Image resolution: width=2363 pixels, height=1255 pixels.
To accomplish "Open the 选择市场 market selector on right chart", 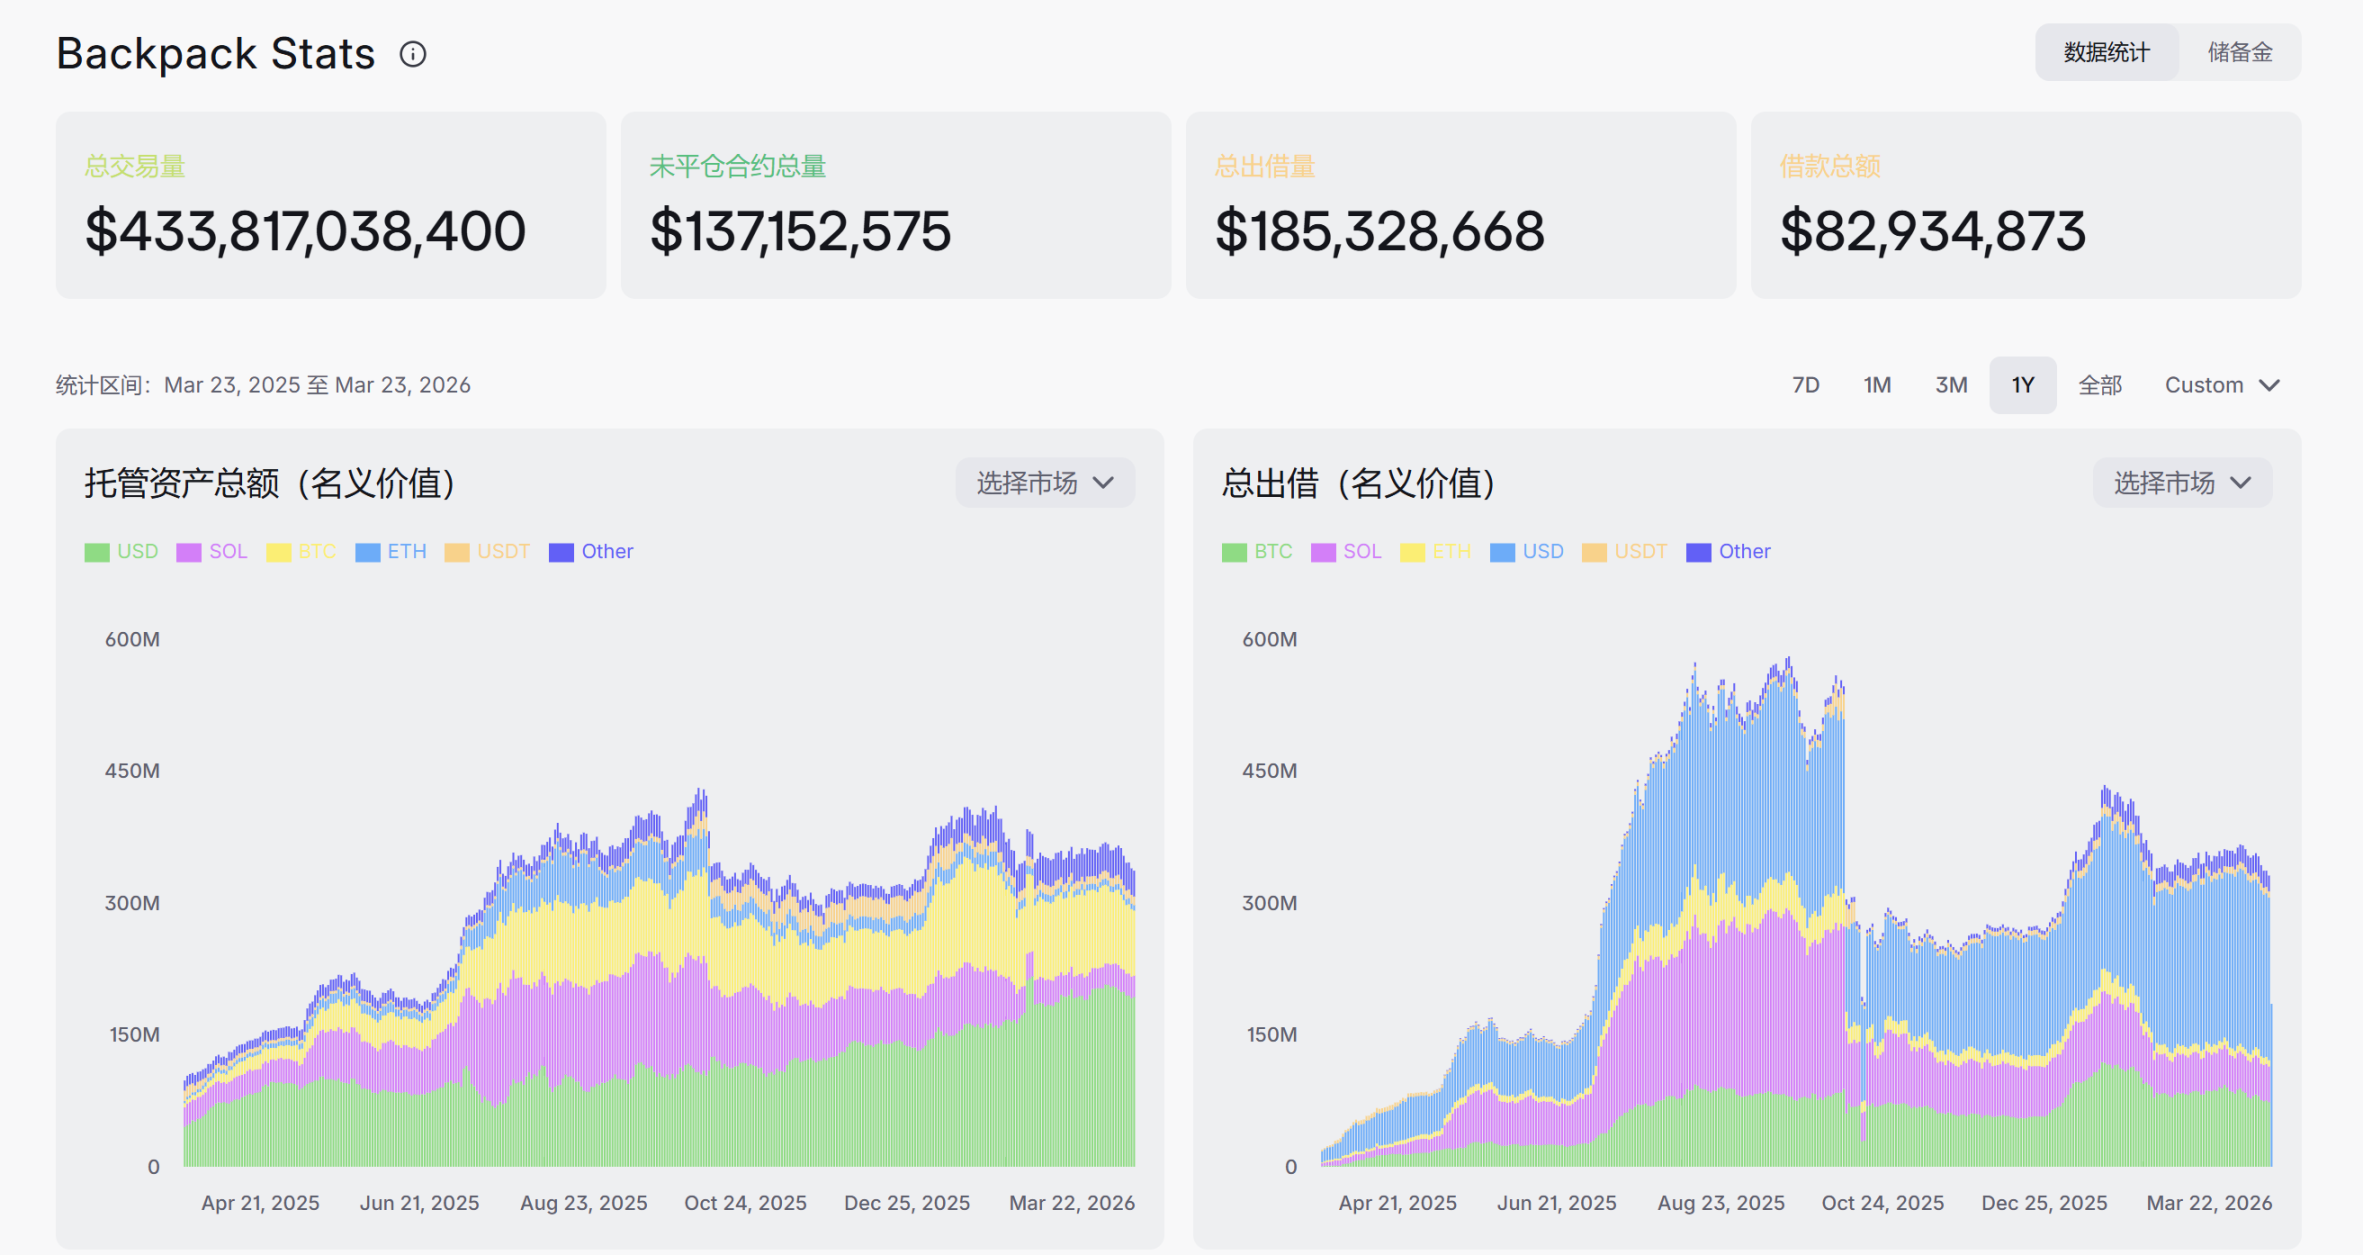I will click(x=2181, y=482).
